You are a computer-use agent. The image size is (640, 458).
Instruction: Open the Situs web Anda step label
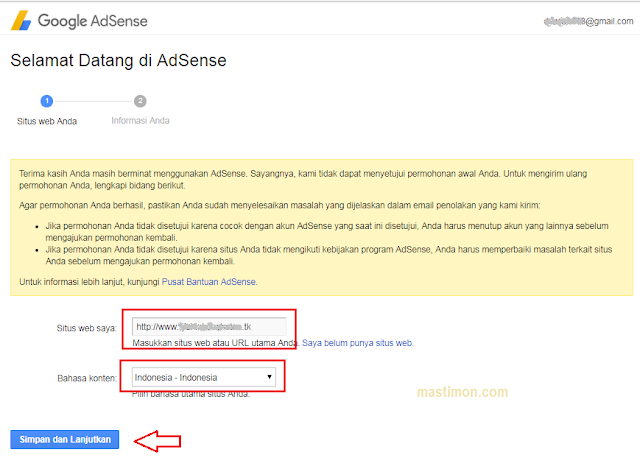click(47, 121)
